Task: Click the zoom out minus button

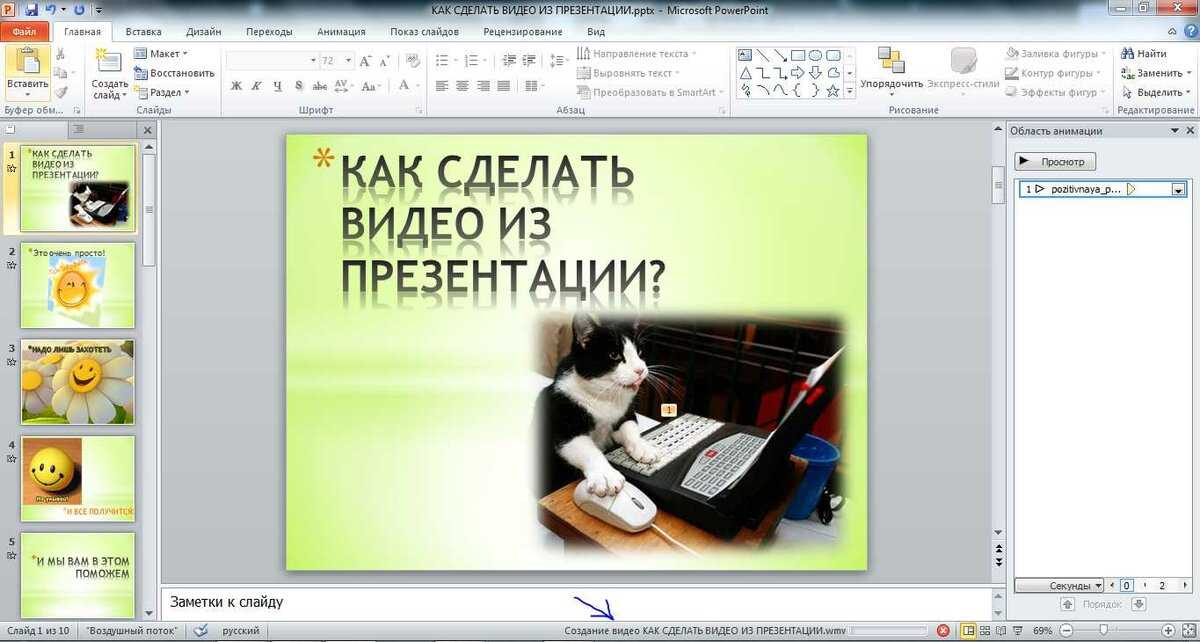Action: [1066, 631]
